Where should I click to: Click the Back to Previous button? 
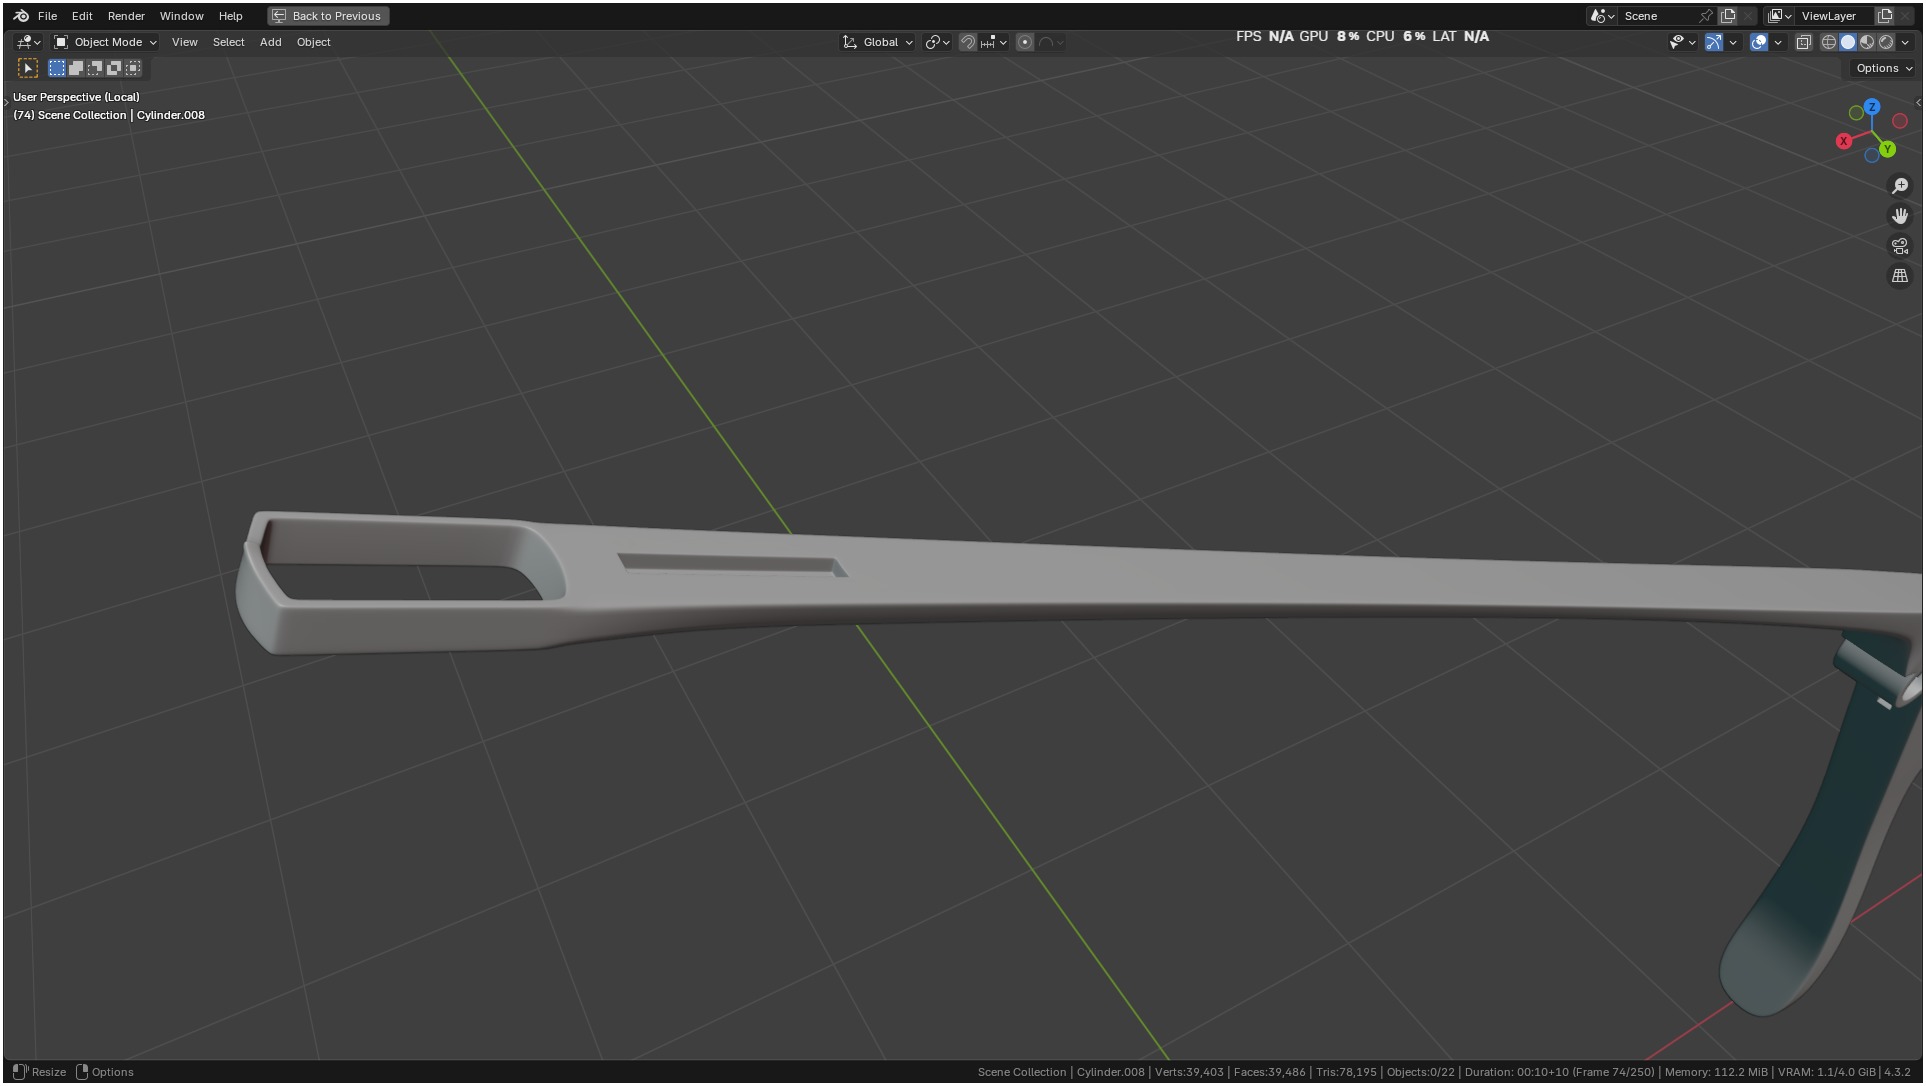coord(328,16)
